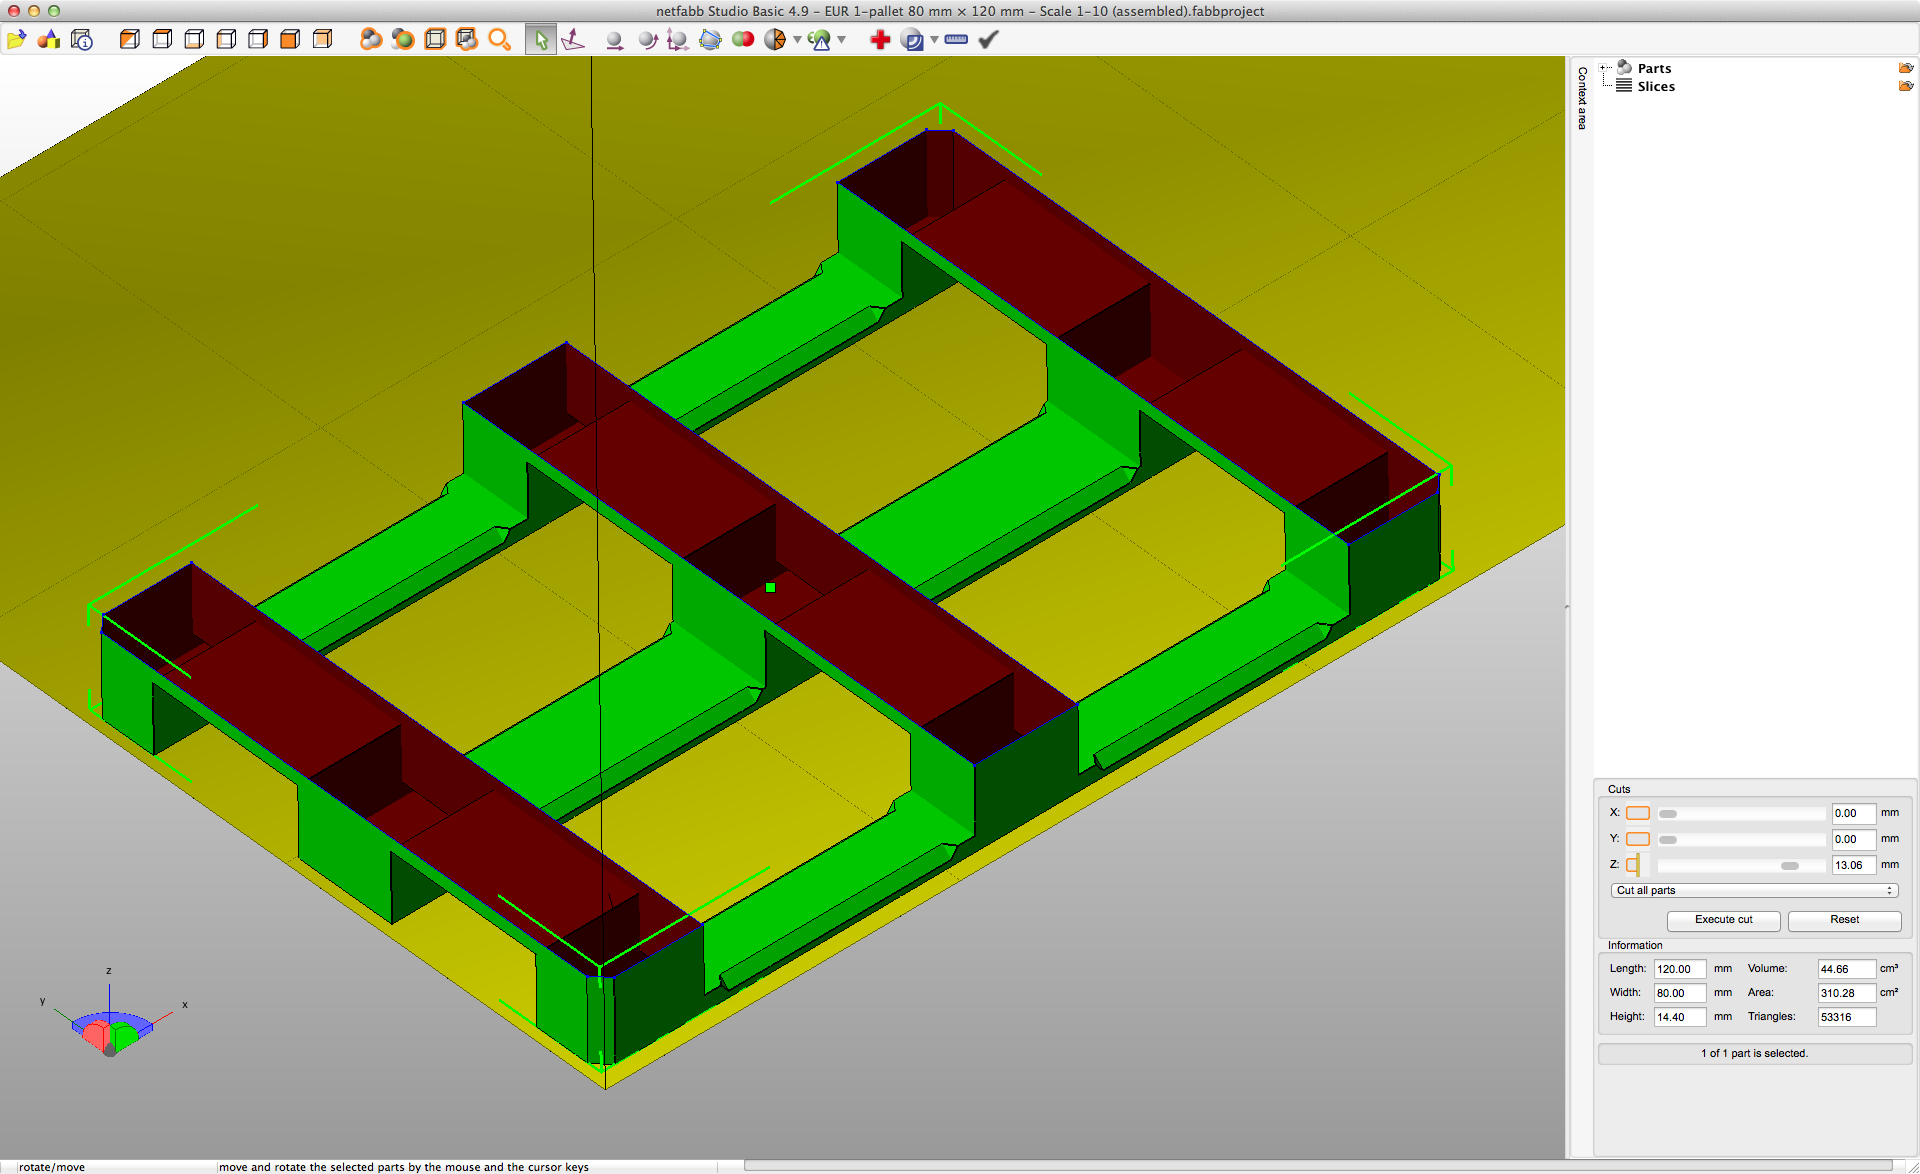This screenshot has height=1174, width=1920.
Task: Start part repair with red cross
Action: pos(880,39)
